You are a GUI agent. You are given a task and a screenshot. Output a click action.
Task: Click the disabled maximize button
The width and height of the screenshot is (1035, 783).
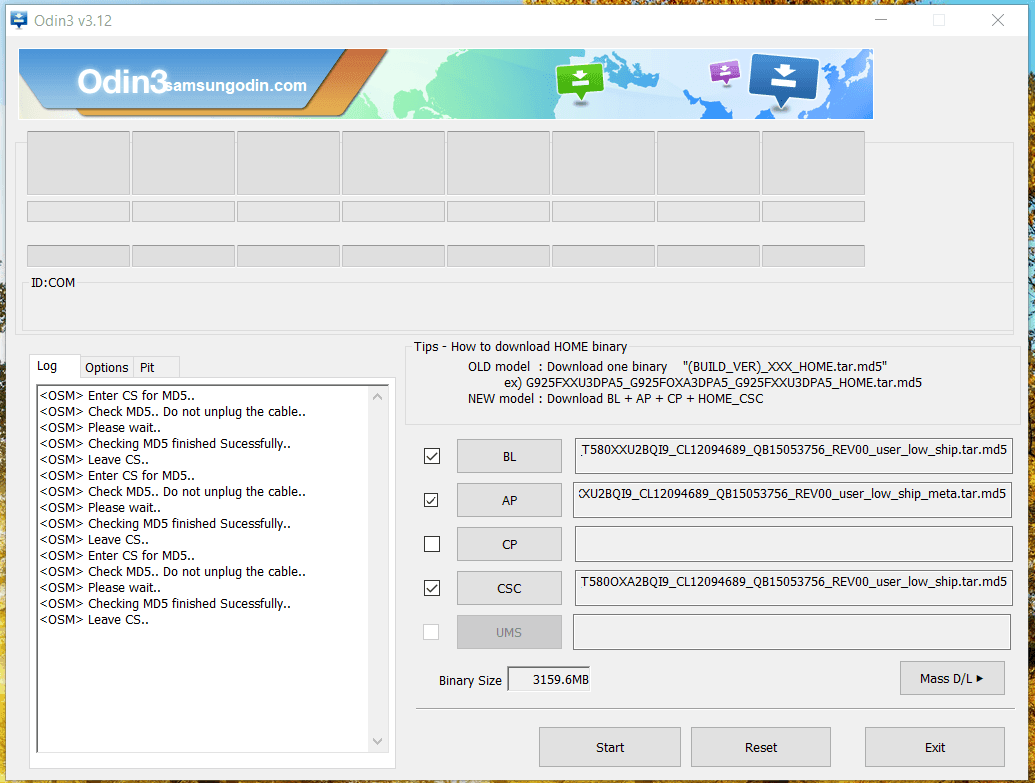click(x=939, y=20)
